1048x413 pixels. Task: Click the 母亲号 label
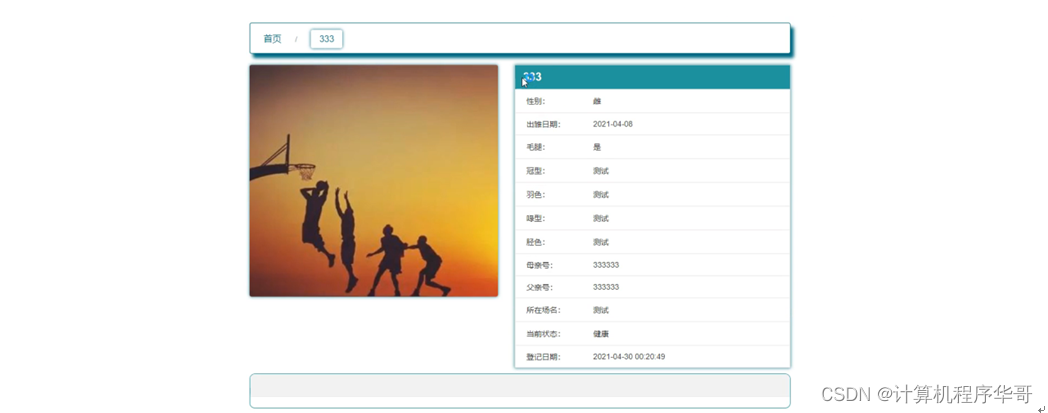tap(539, 265)
